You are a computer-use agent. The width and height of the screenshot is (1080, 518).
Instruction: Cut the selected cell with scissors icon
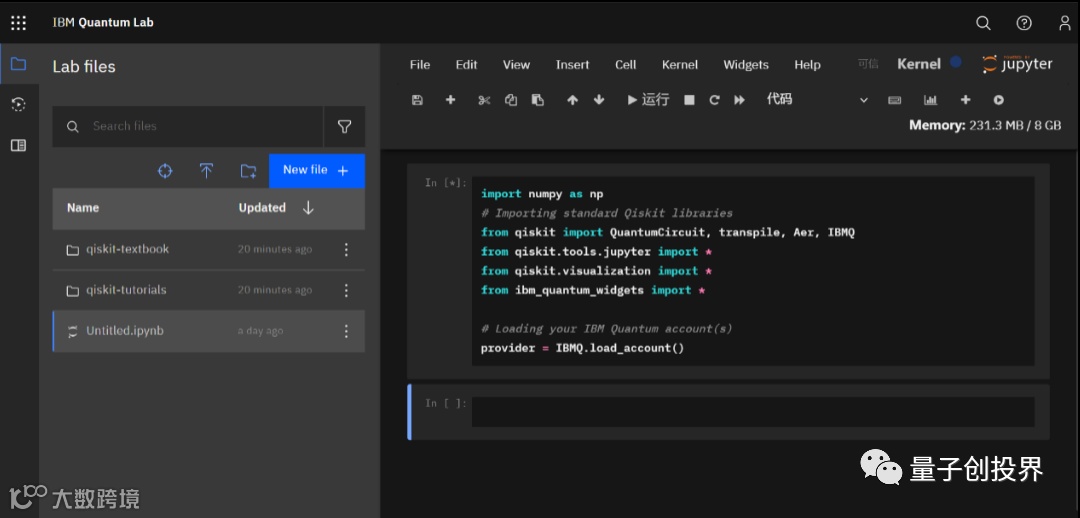pyautogui.click(x=484, y=100)
